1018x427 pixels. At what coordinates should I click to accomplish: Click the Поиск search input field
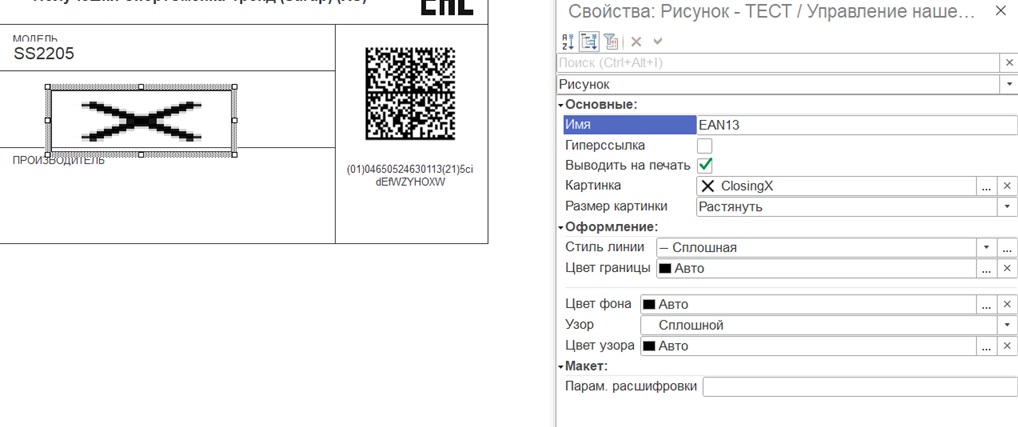779,63
